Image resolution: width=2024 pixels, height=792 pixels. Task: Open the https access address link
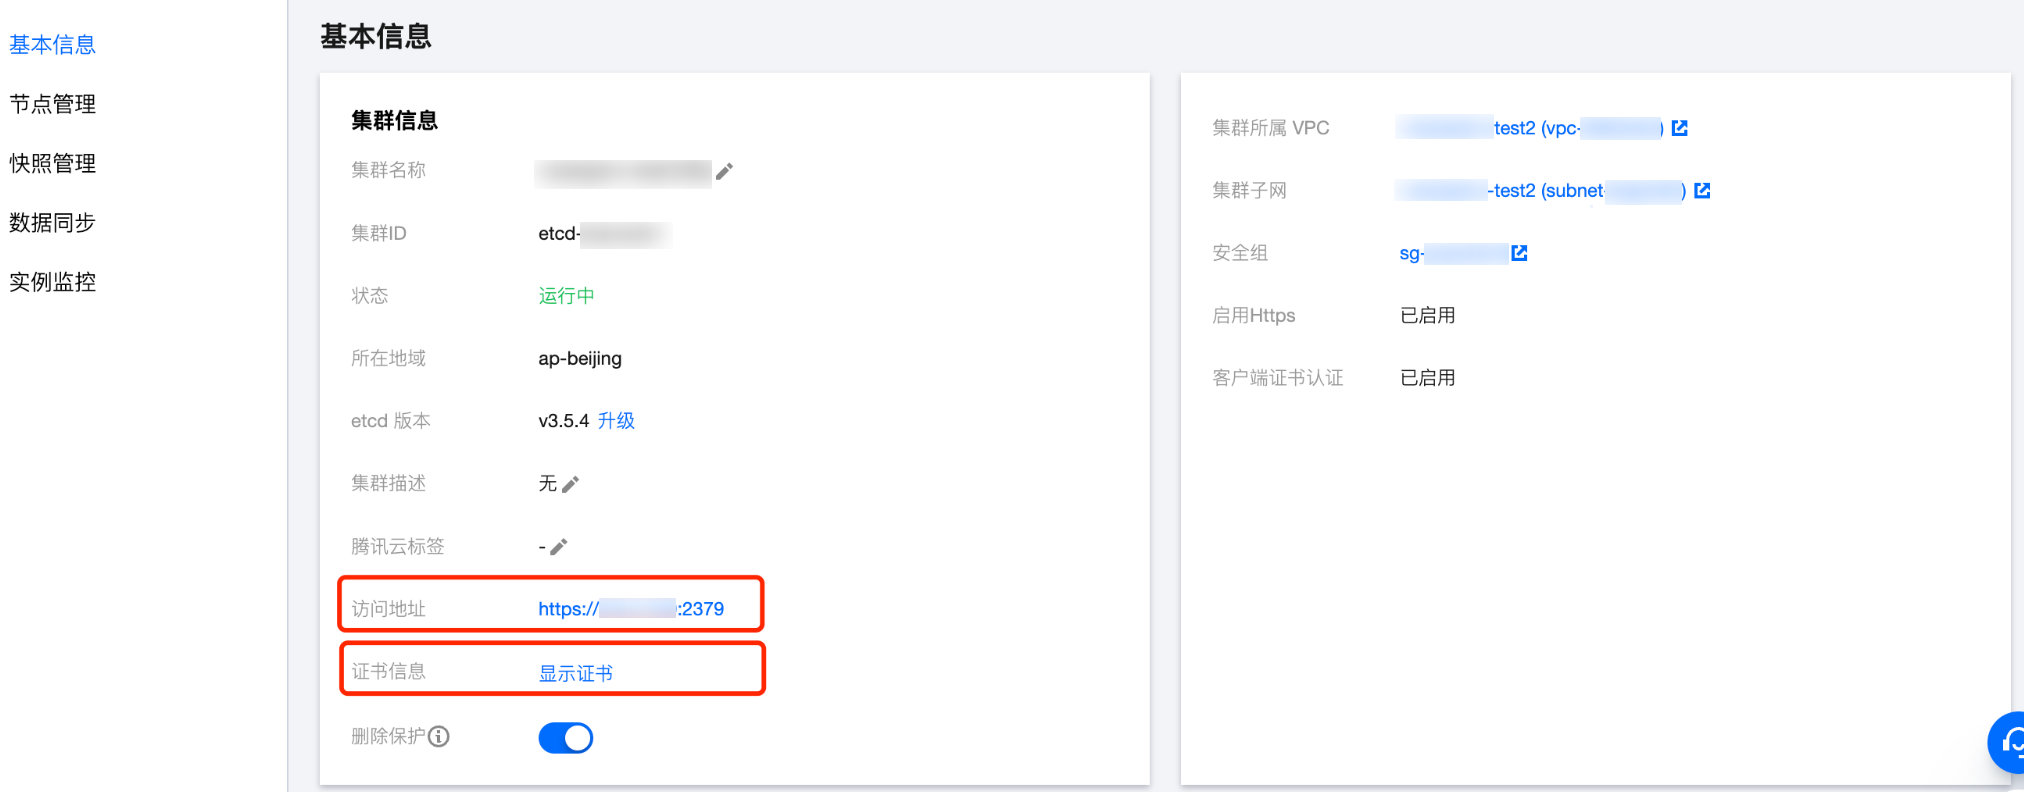[x=631, y=609]
